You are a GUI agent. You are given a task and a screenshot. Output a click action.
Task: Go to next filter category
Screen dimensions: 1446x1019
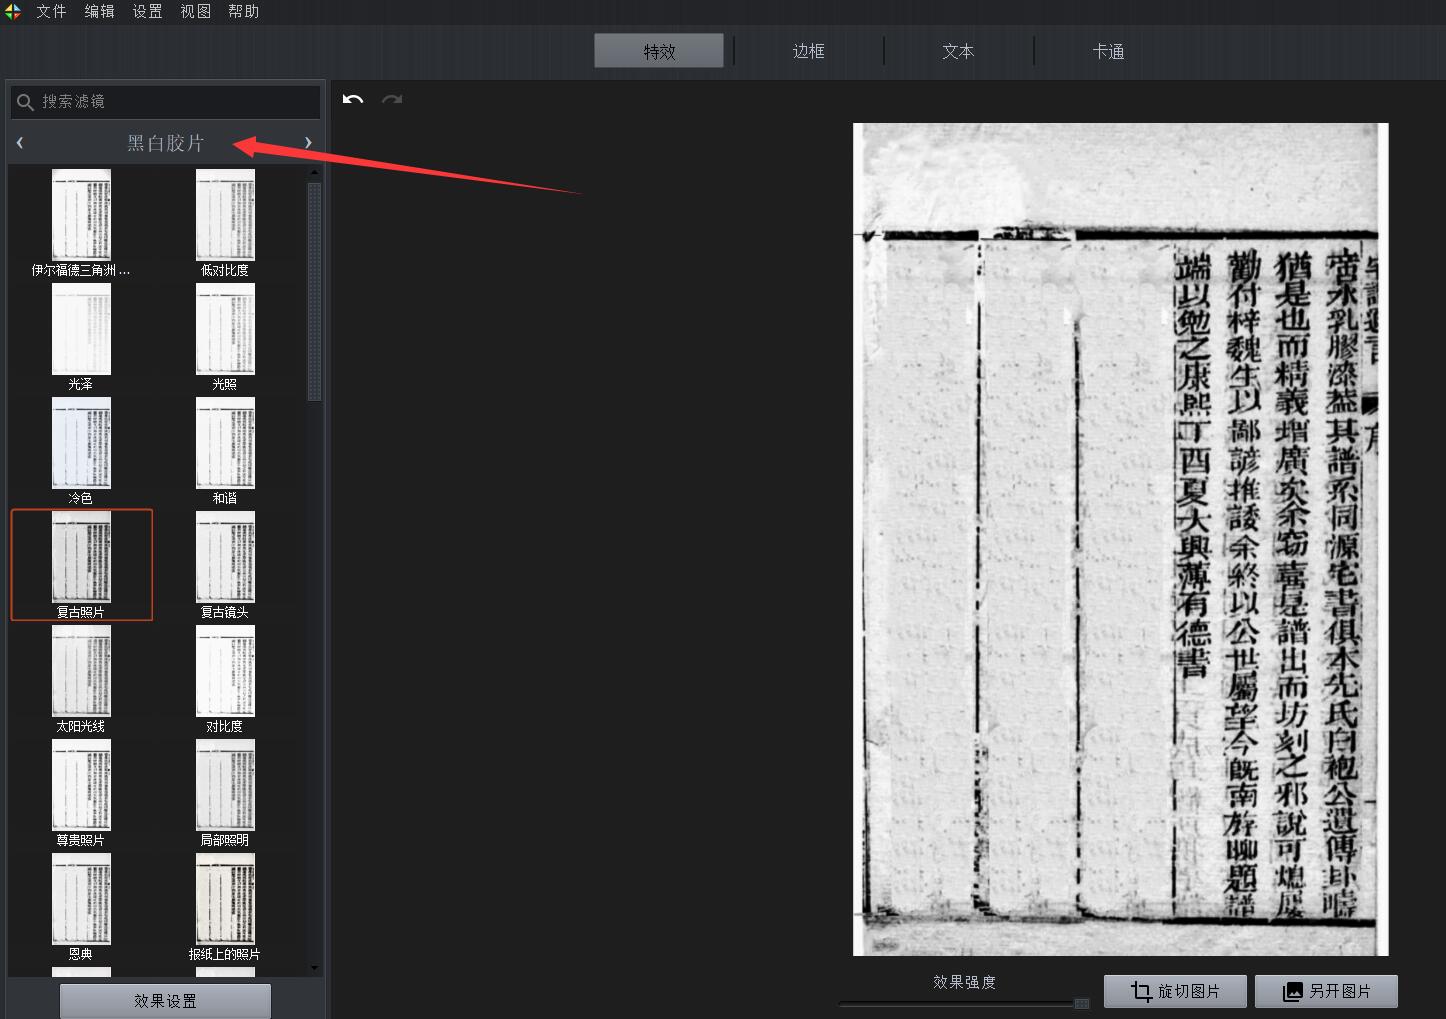click(308, 143)
